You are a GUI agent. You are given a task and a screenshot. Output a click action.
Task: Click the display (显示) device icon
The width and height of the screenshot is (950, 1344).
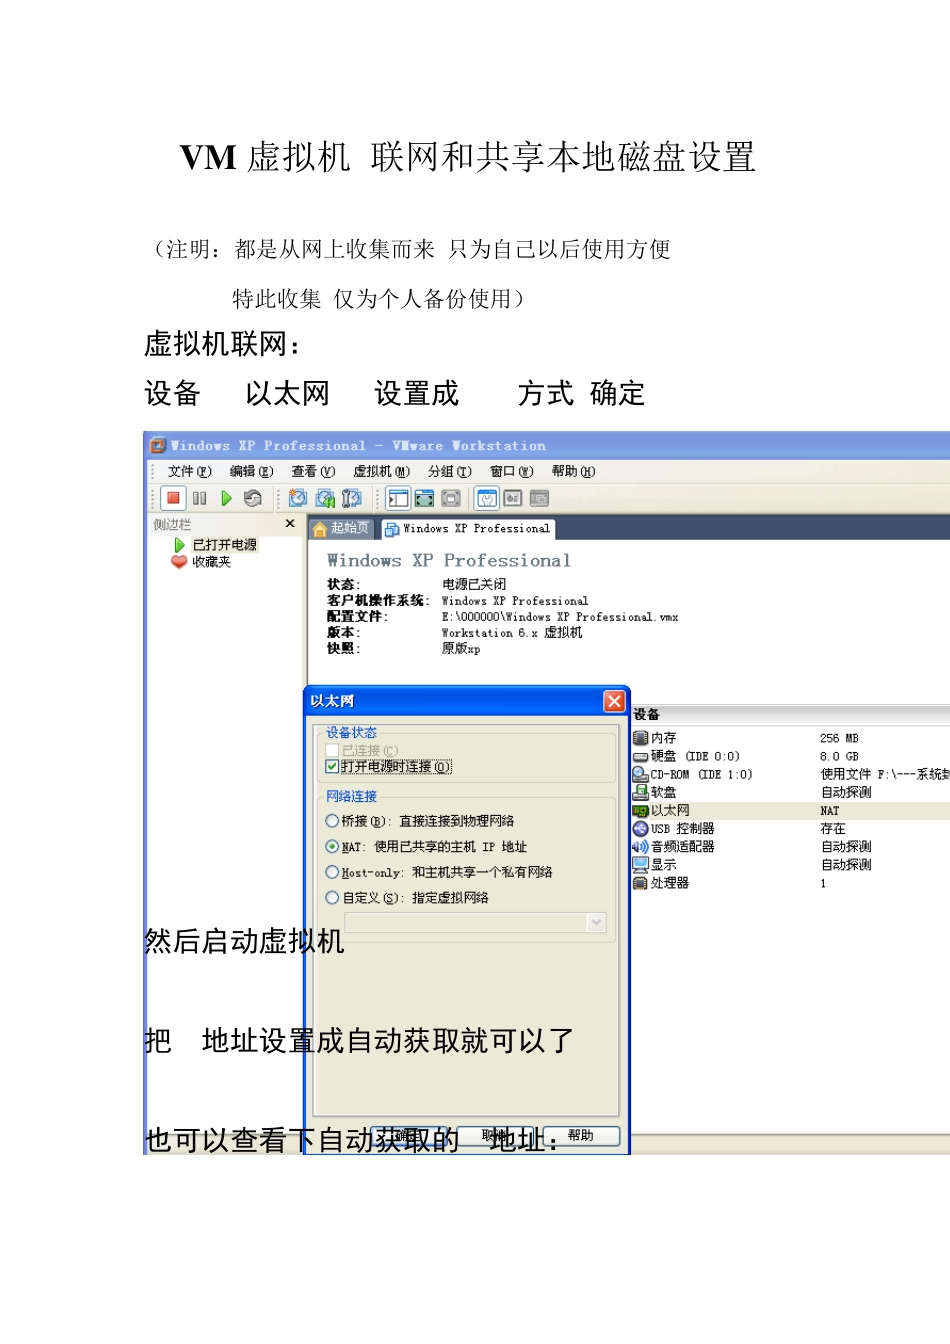point(641,865)
